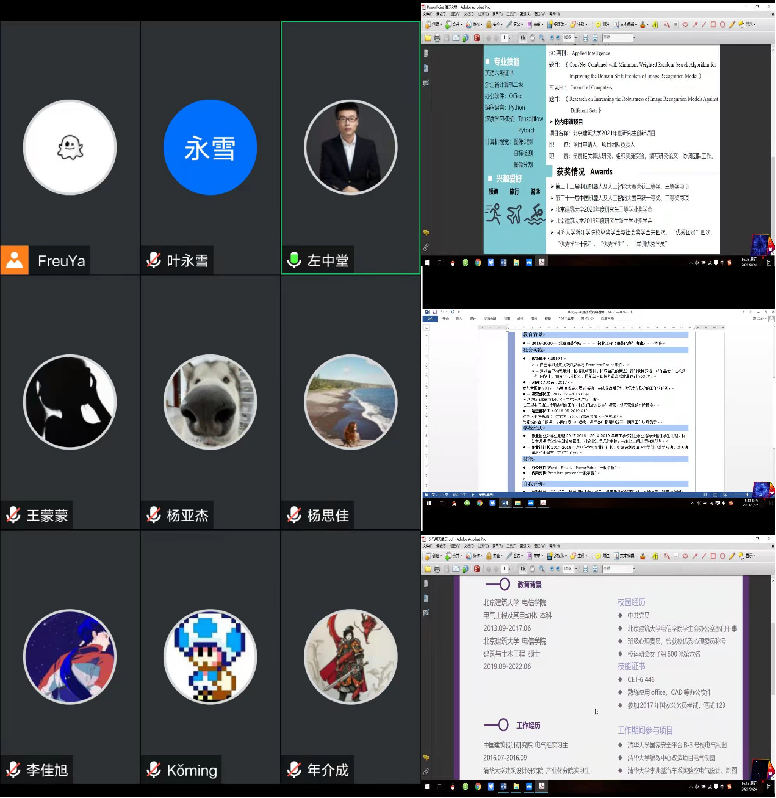The width and height of the screenshot is (776, 798).
Task: Click the 李佳旭 participant name label
Action: point(48,770)
